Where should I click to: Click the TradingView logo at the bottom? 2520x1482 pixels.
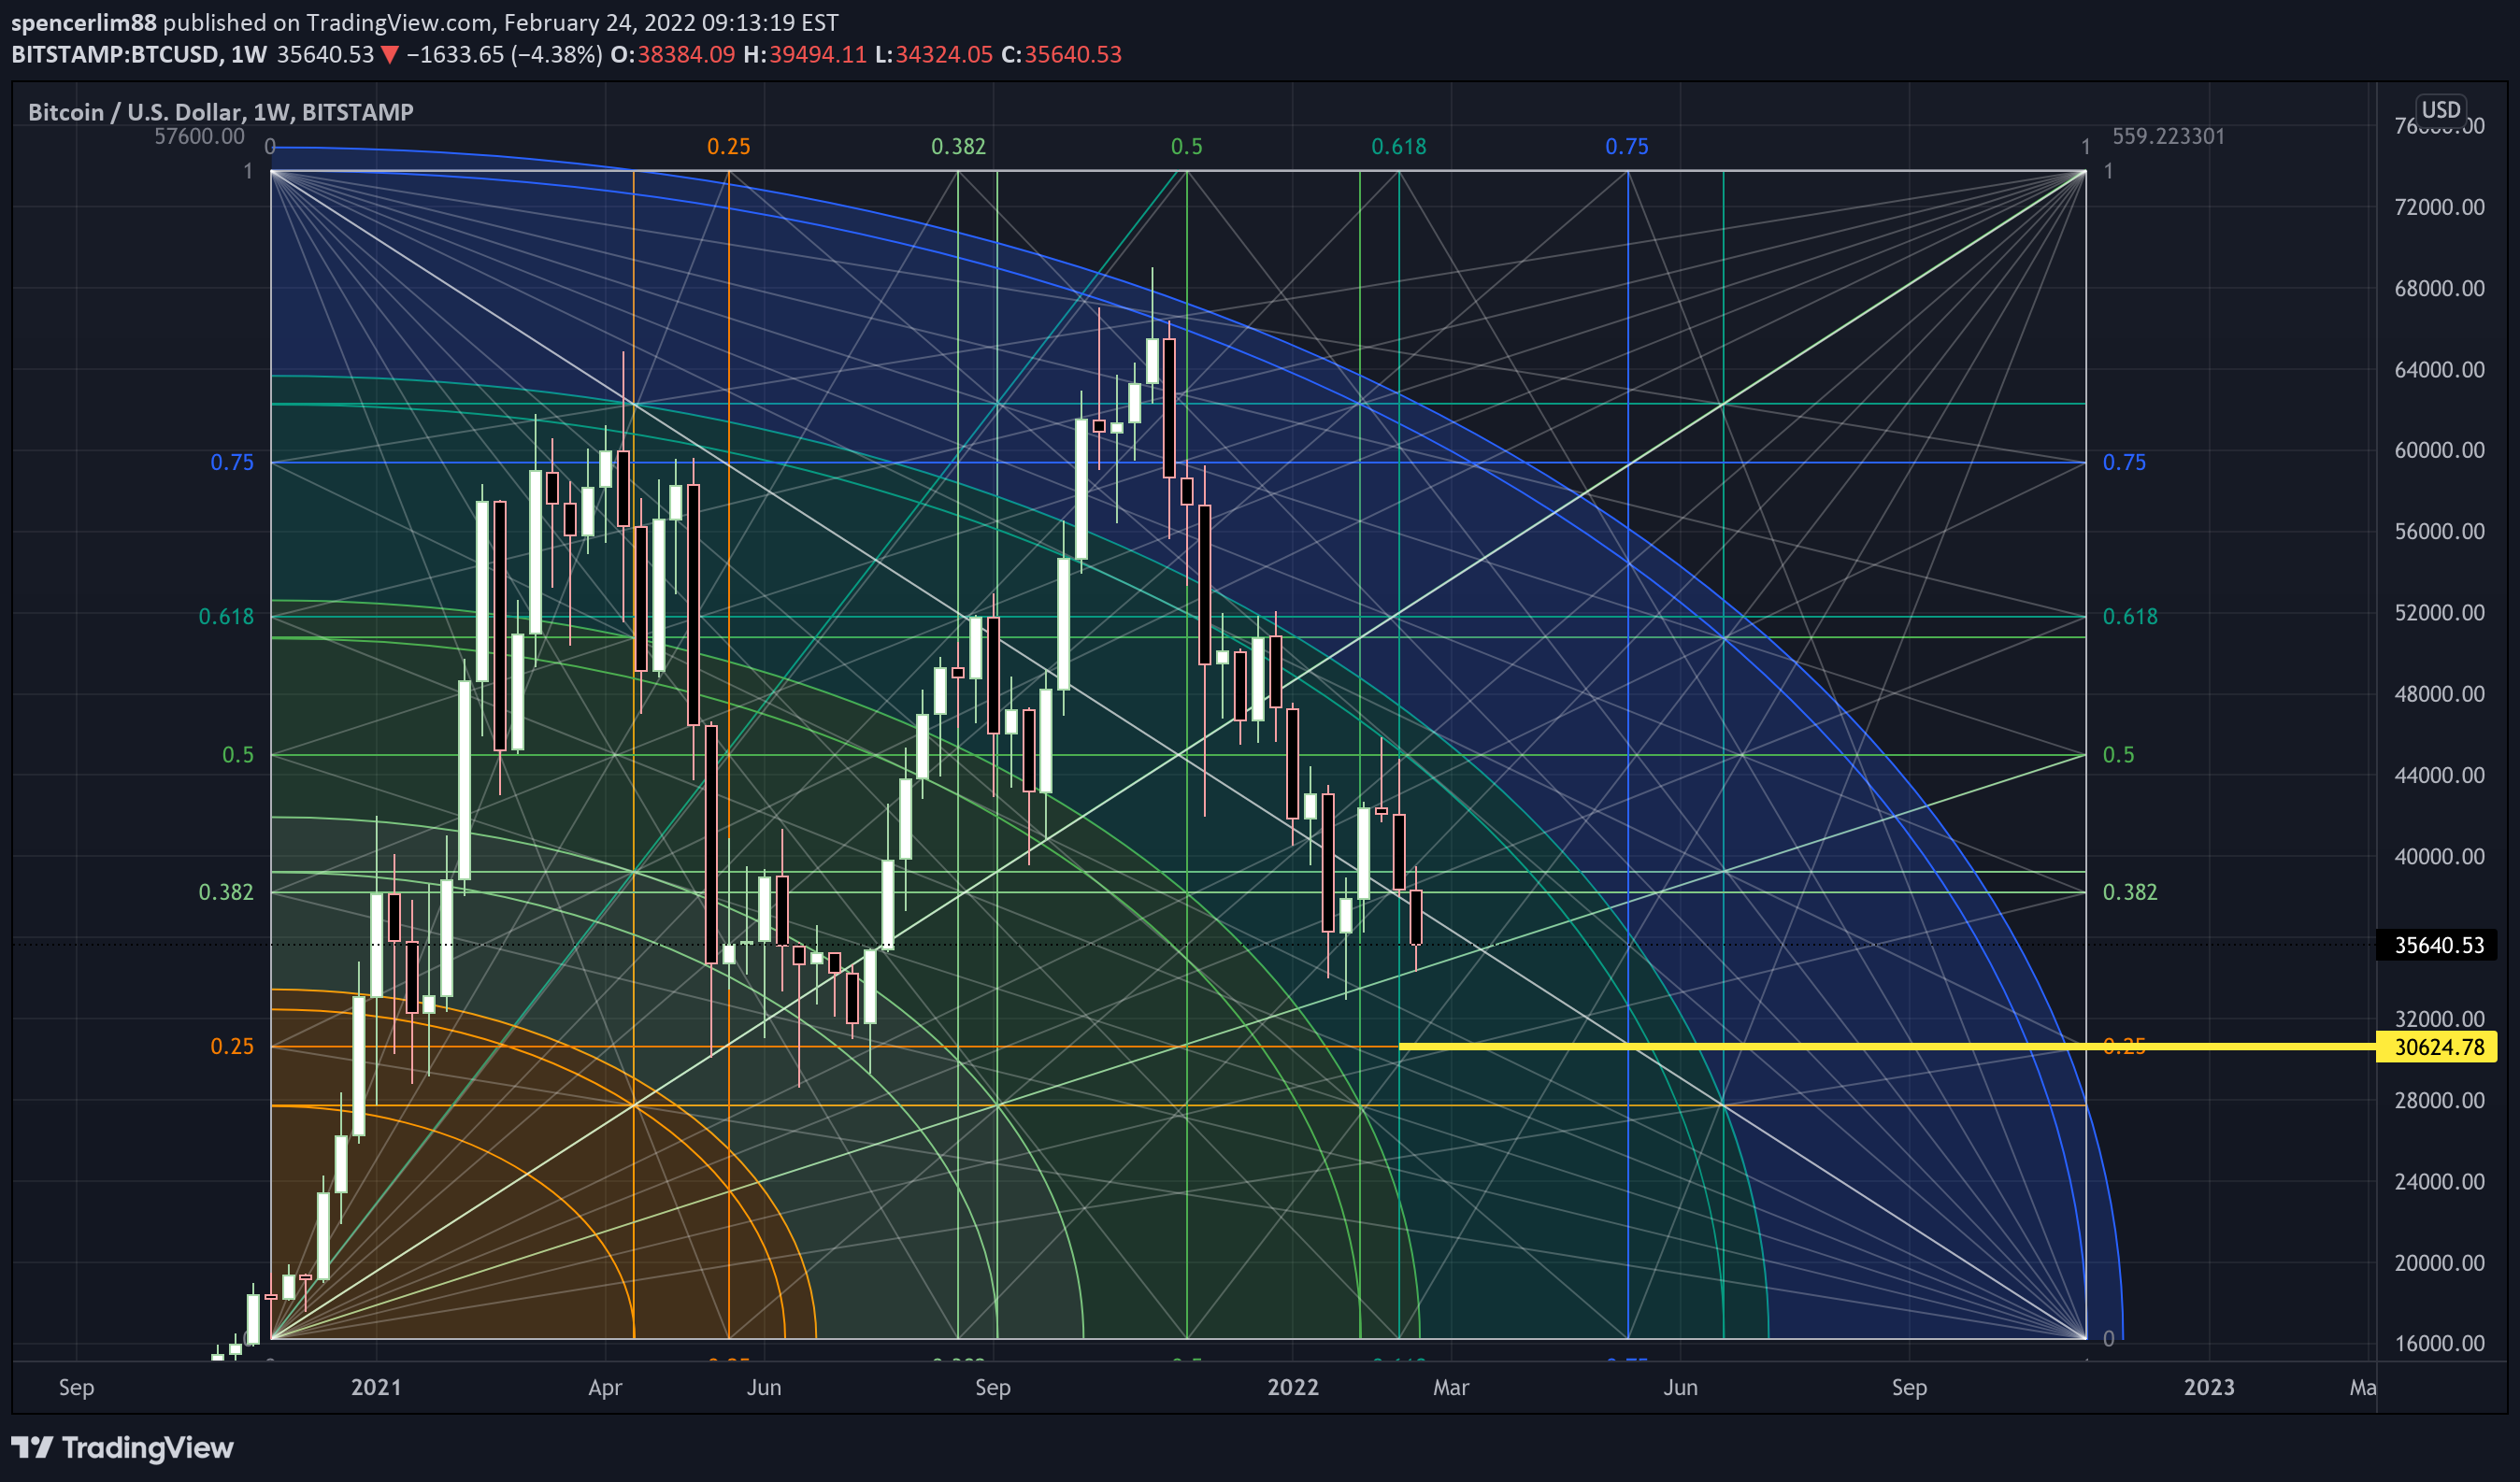pos(122,1447)
